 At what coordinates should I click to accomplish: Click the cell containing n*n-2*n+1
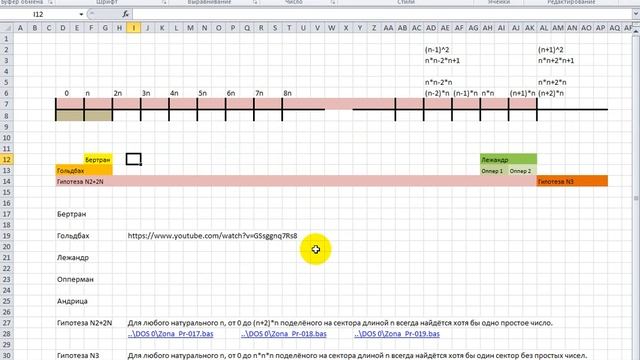(x=442, y=60)
